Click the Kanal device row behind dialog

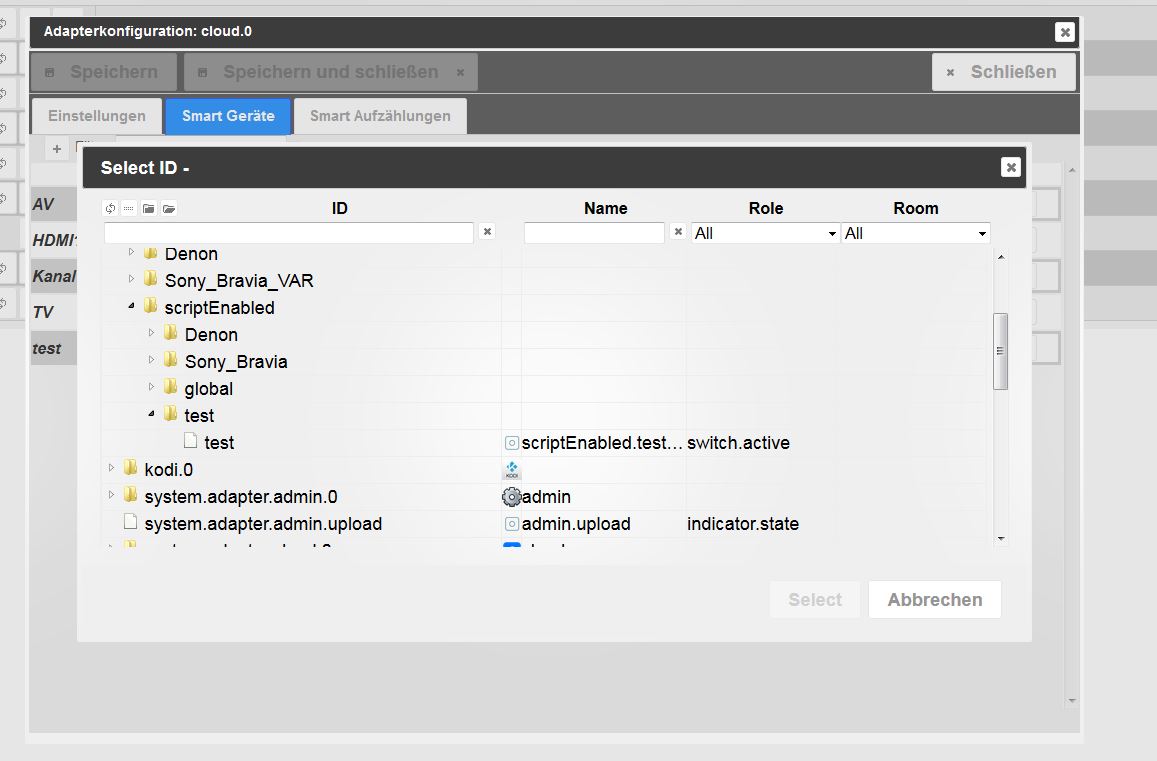point(53,276)
